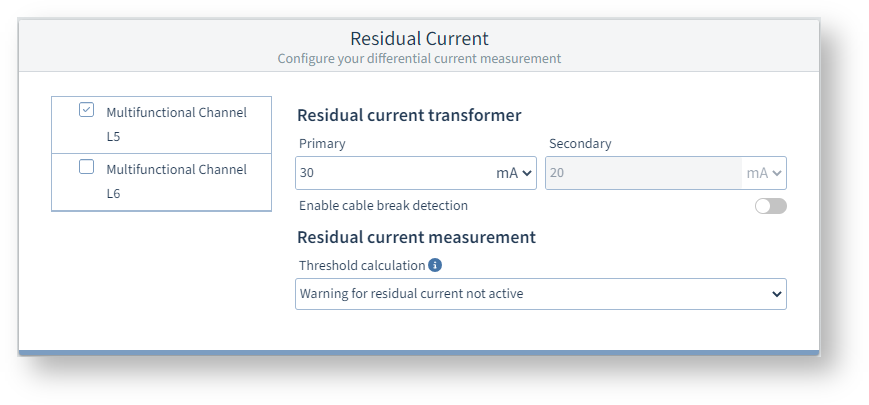Uncheck the Multifunctional Channel L5 checkbox
Screen dimensions: 869x405
coord(87,110)
